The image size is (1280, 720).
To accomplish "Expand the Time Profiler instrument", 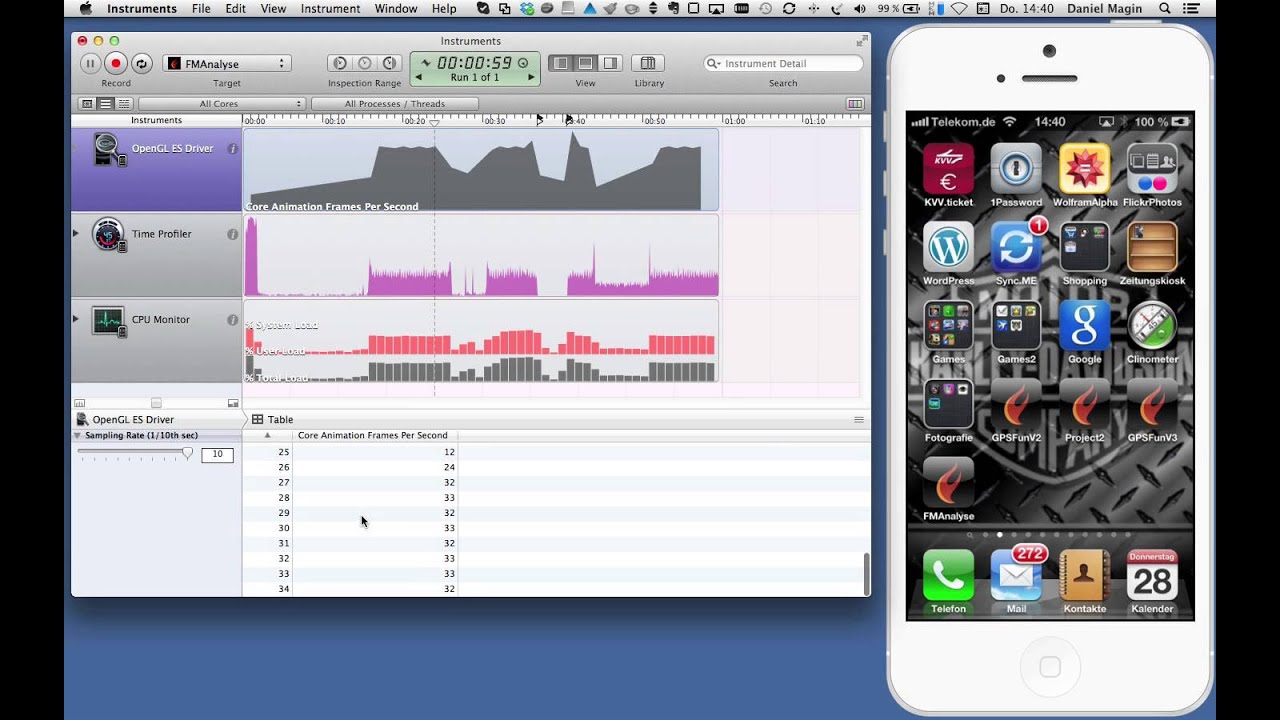I will (x=75, y=234).
